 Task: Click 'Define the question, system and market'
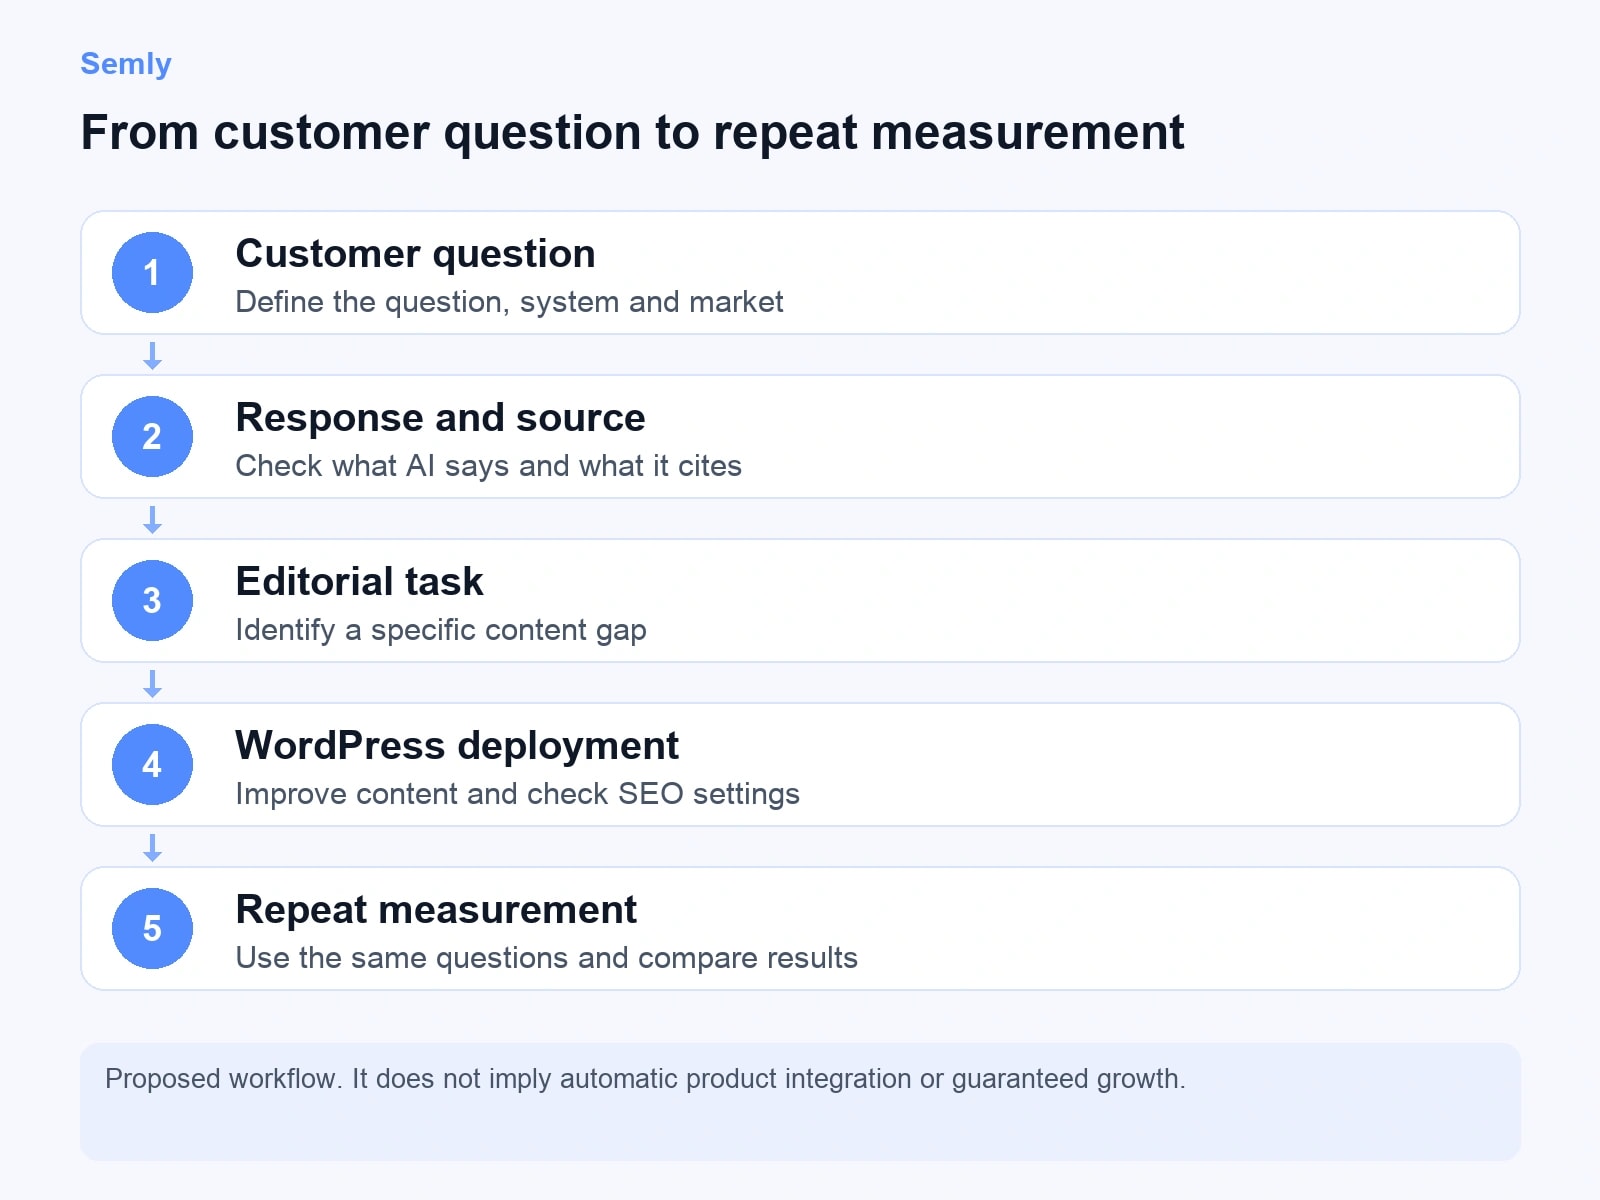pos(509,302)
